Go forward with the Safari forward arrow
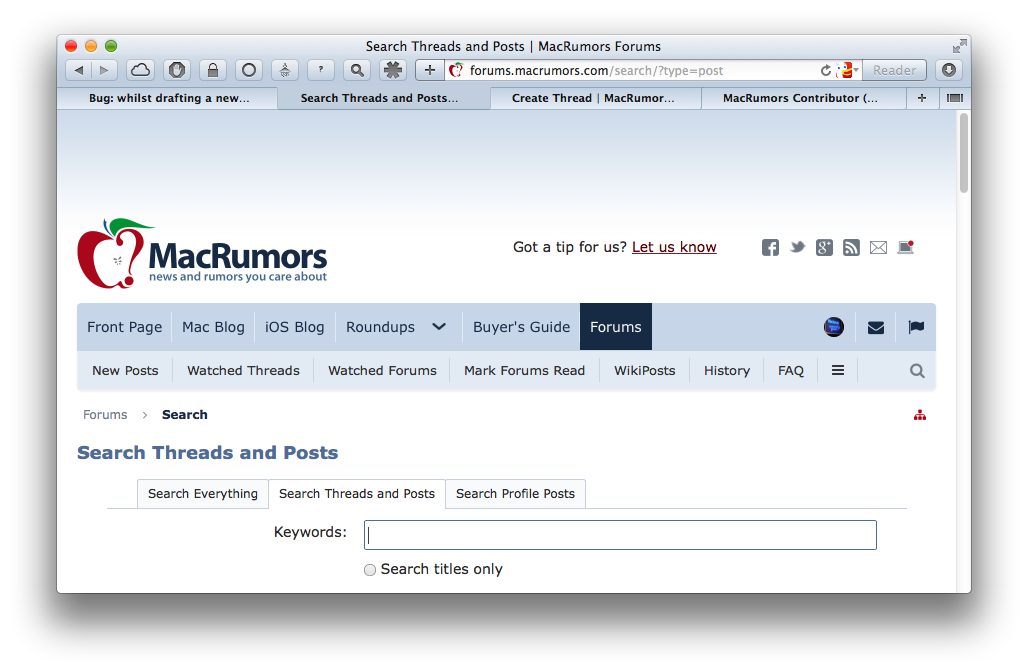 (x=104, y=70)
